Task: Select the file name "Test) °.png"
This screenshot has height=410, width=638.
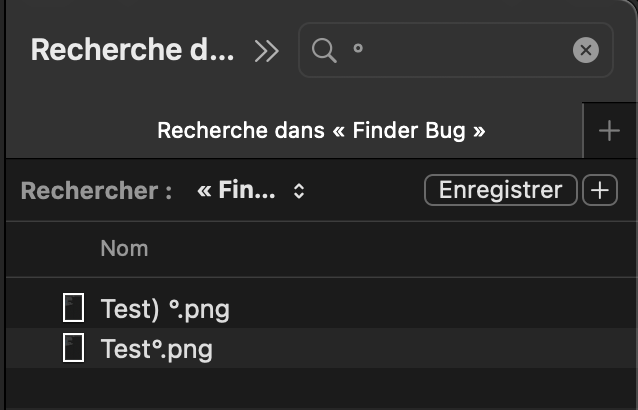Action: pyautogui.click(x=165, y=309)
